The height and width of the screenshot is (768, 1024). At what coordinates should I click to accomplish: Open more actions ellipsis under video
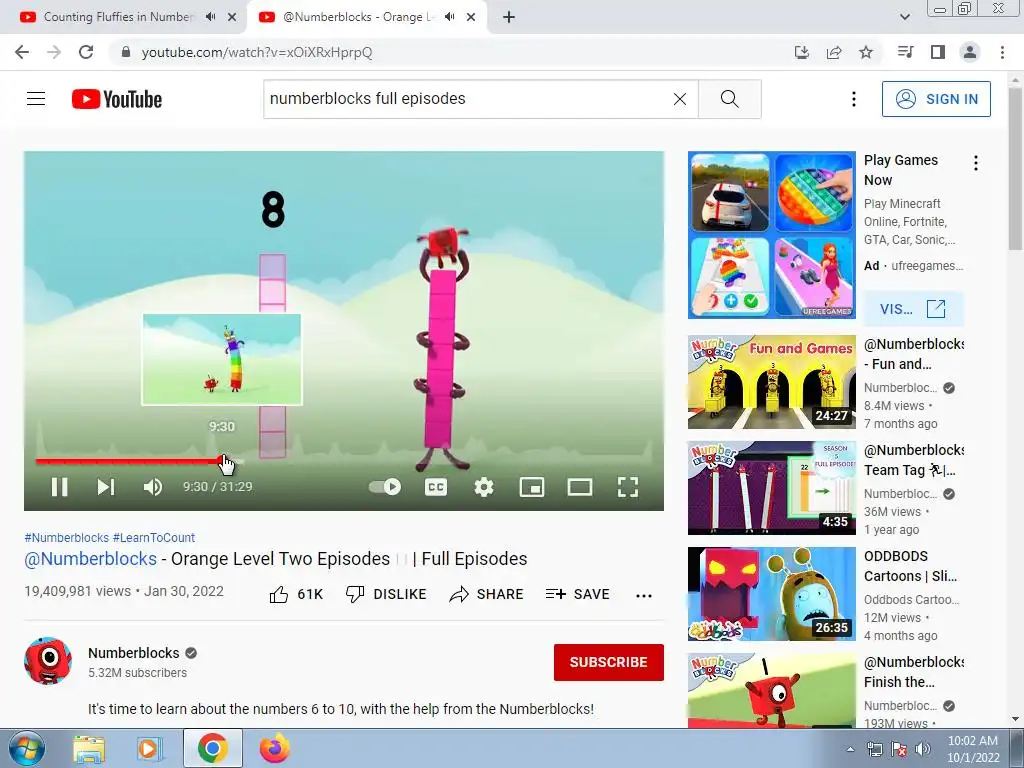coord(644,595)
